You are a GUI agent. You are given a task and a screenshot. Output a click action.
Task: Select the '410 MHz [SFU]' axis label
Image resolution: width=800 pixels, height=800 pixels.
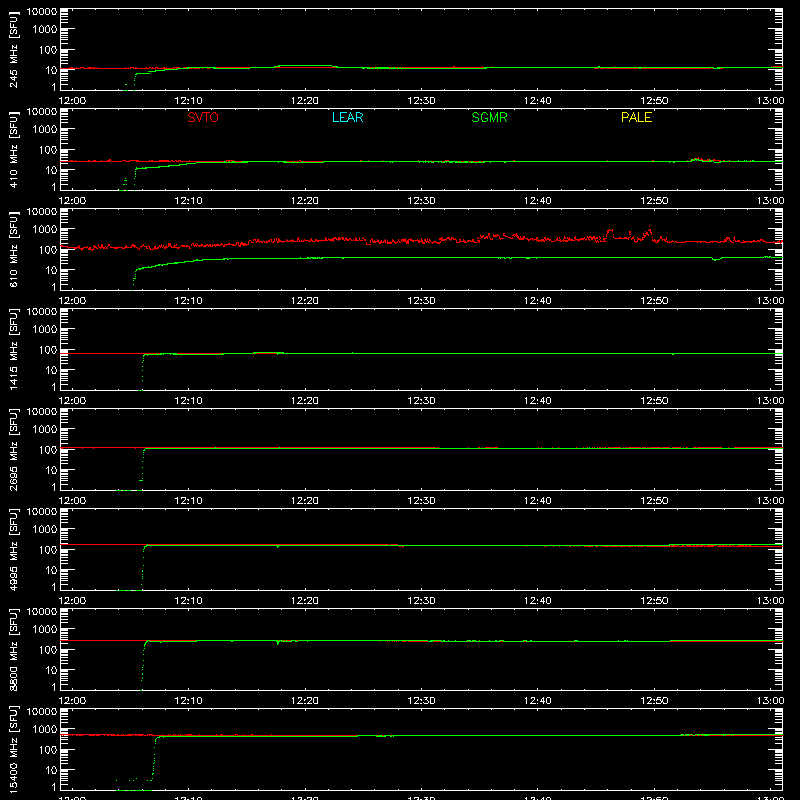pyautogui.click(x=14, y=150)
